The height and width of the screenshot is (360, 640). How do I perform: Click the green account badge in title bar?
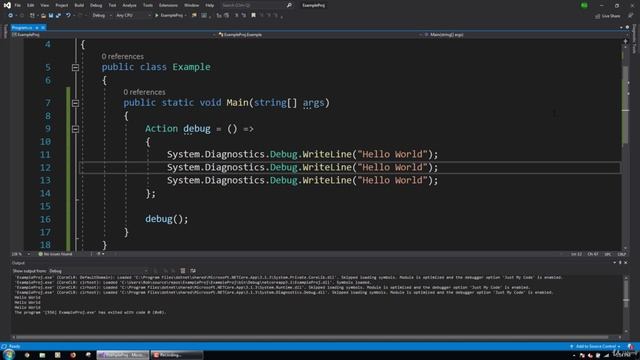(x=584, y=5)
